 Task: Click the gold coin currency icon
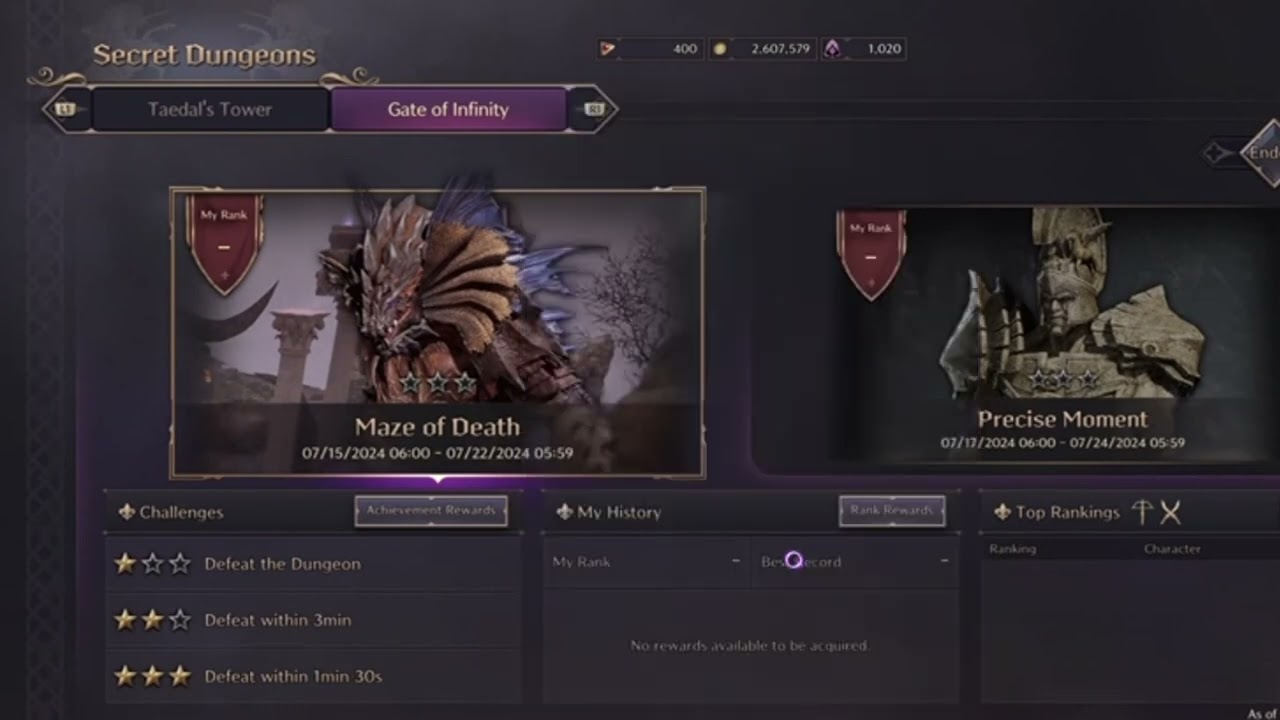(719, 48)
